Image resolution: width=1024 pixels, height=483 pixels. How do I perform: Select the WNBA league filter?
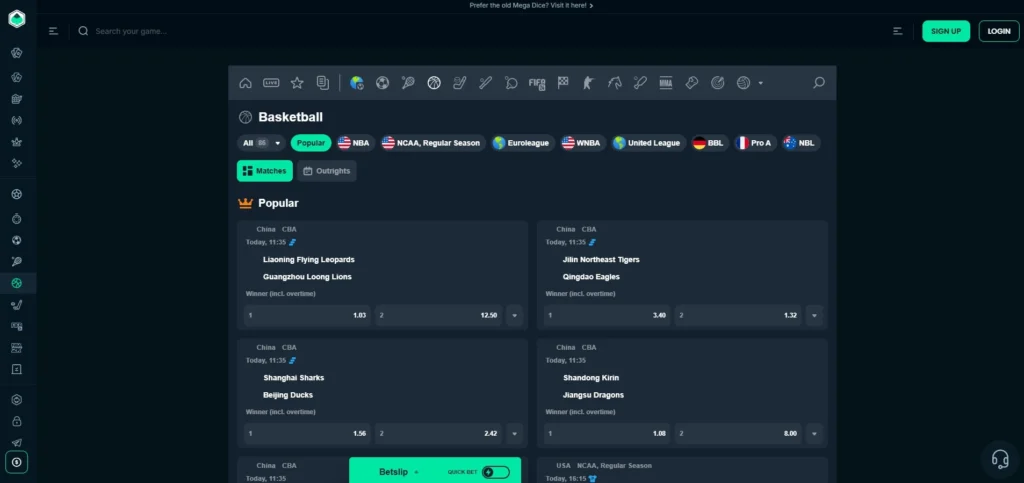point(583,143)
